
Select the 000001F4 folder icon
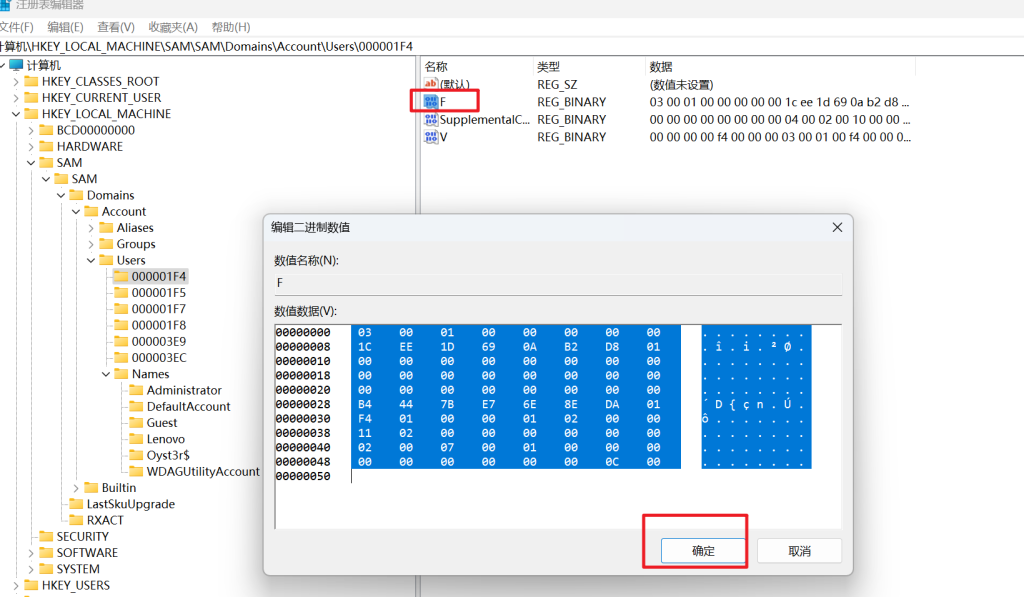click(x=121, y=276)
